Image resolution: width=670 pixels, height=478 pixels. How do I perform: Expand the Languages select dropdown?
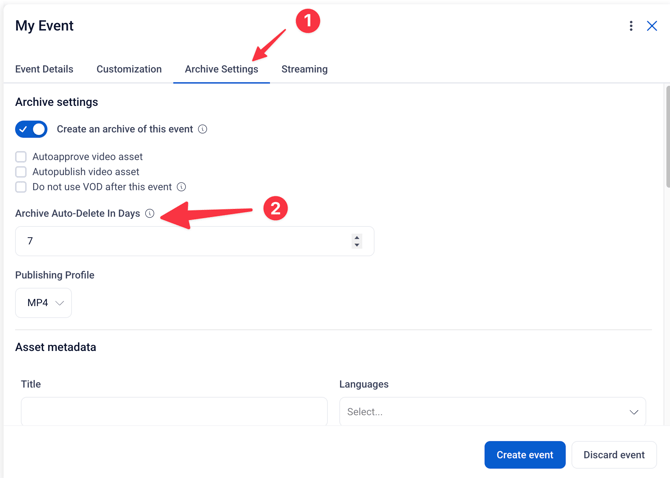tap(492, 412)
